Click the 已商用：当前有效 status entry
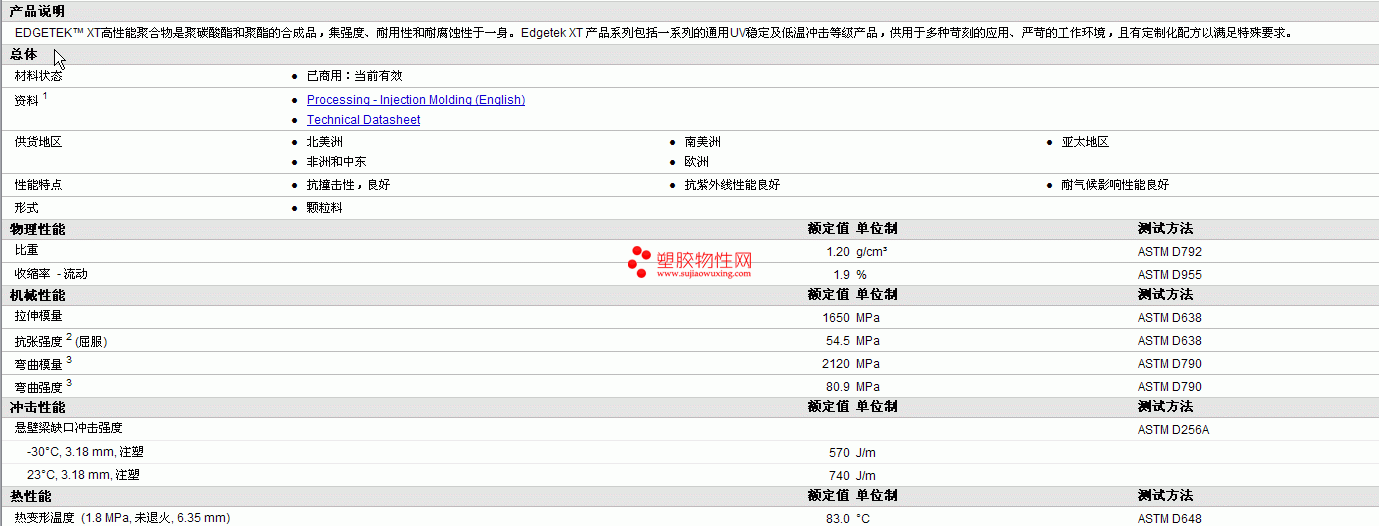 (x=355, y=76)
